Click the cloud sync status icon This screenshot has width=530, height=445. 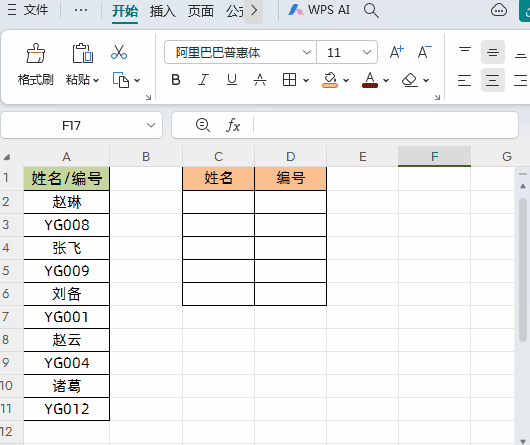pyautogui.click(x=499, y=10)
